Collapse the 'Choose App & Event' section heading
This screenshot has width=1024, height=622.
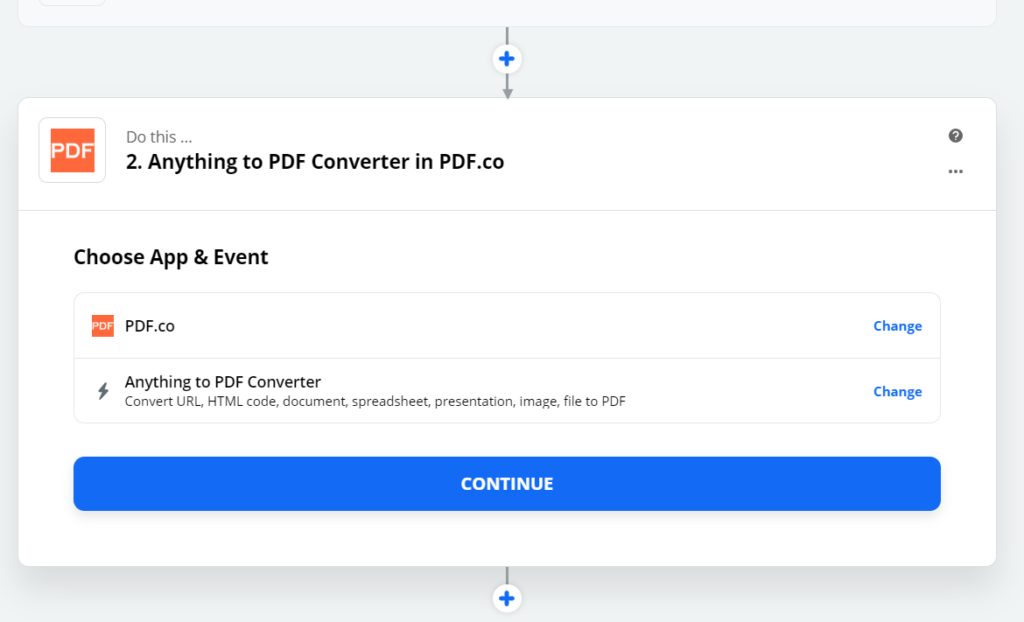[170, 257]
